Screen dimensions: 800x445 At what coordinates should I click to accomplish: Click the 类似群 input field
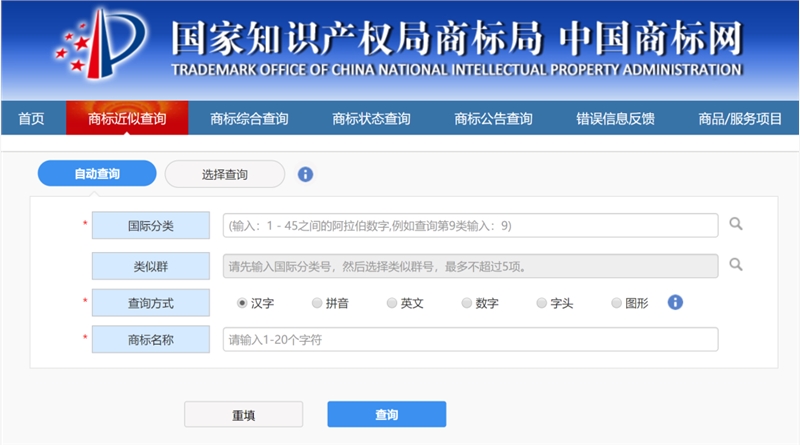coord(470,266)
